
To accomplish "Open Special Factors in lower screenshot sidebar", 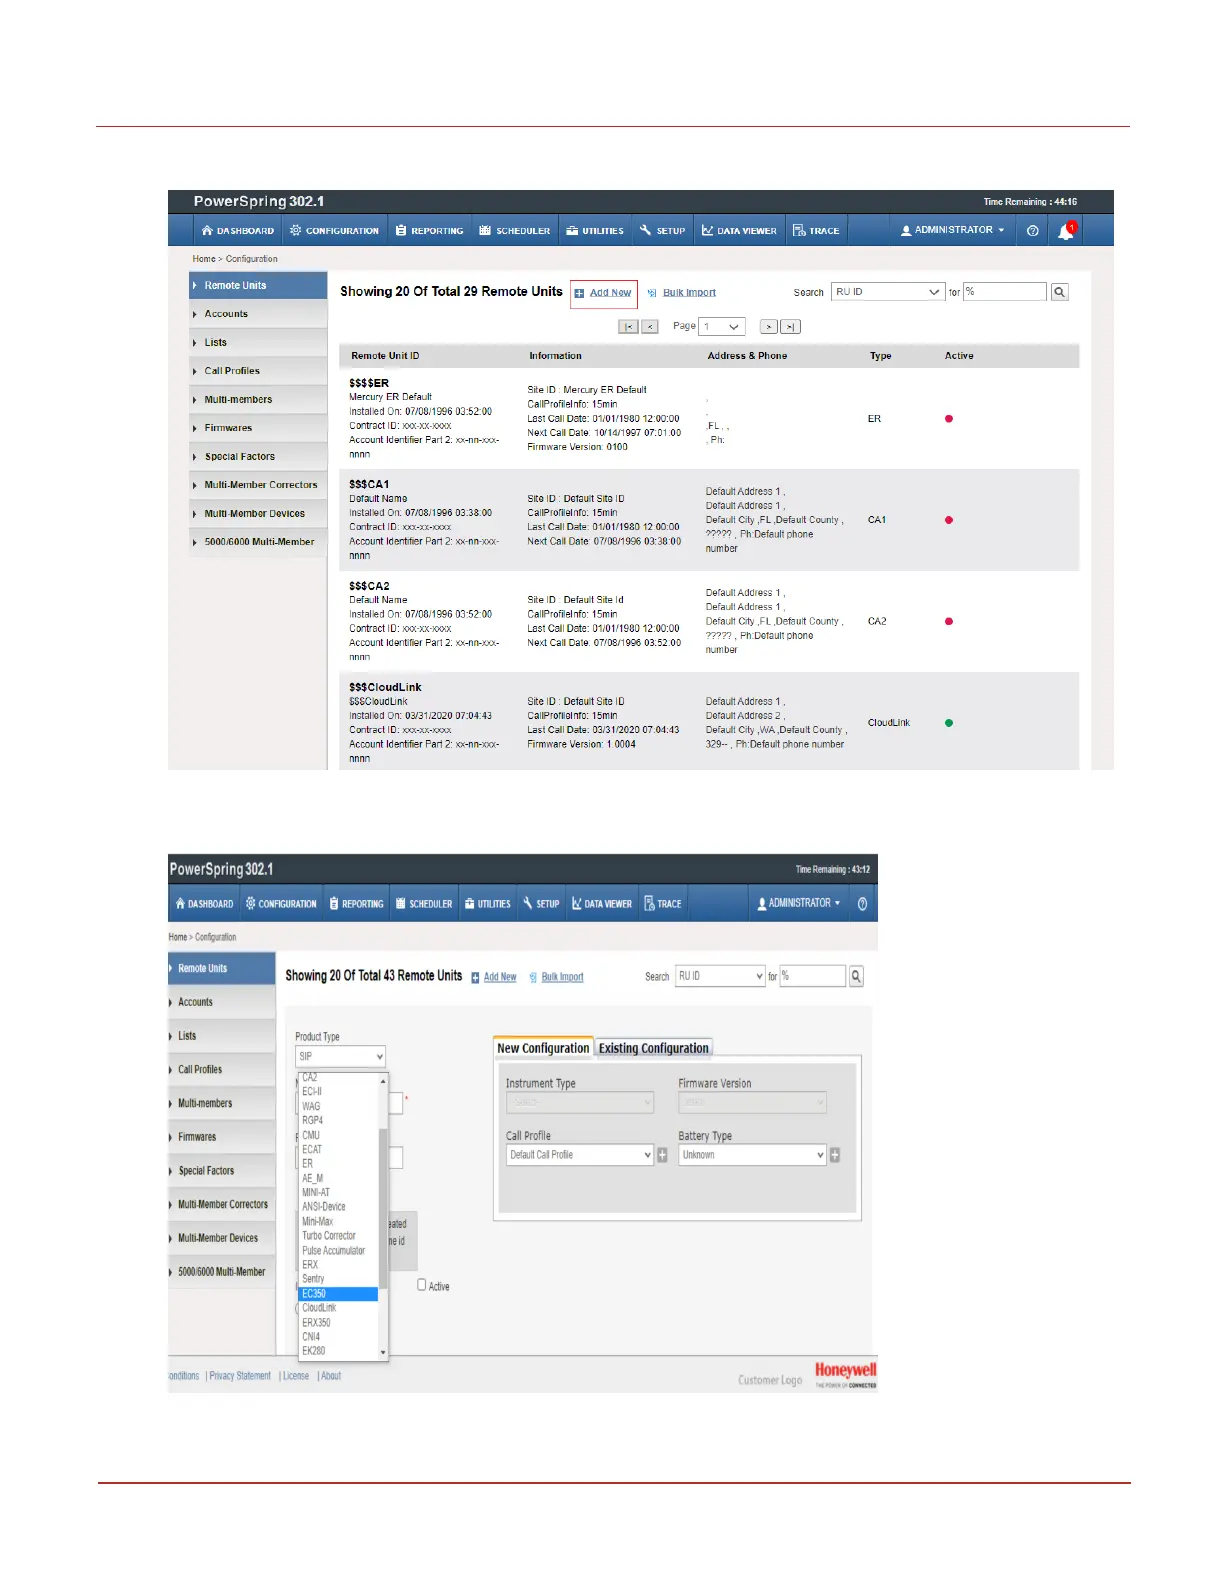I will click(x=222, y=1171).
